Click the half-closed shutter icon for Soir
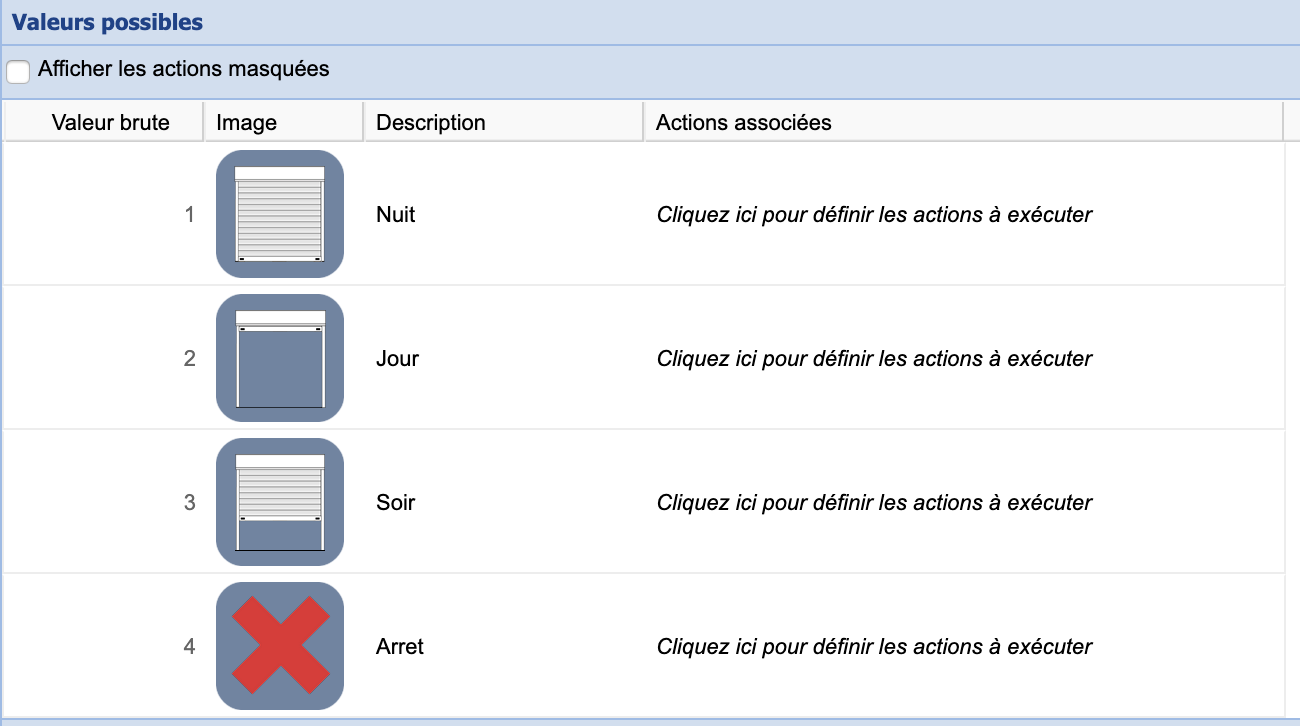This screenshot has height=726, width=1300. tap(280, 502)
